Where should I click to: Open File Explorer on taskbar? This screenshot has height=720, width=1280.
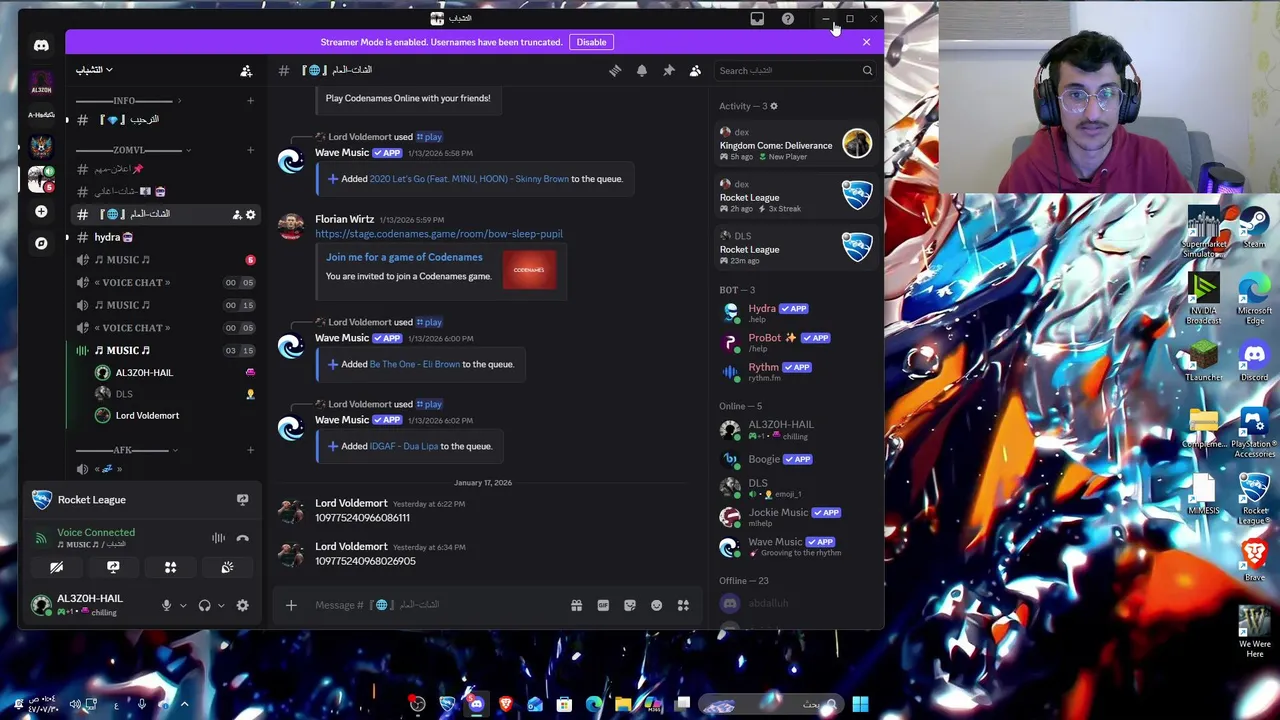click(623, 705)
